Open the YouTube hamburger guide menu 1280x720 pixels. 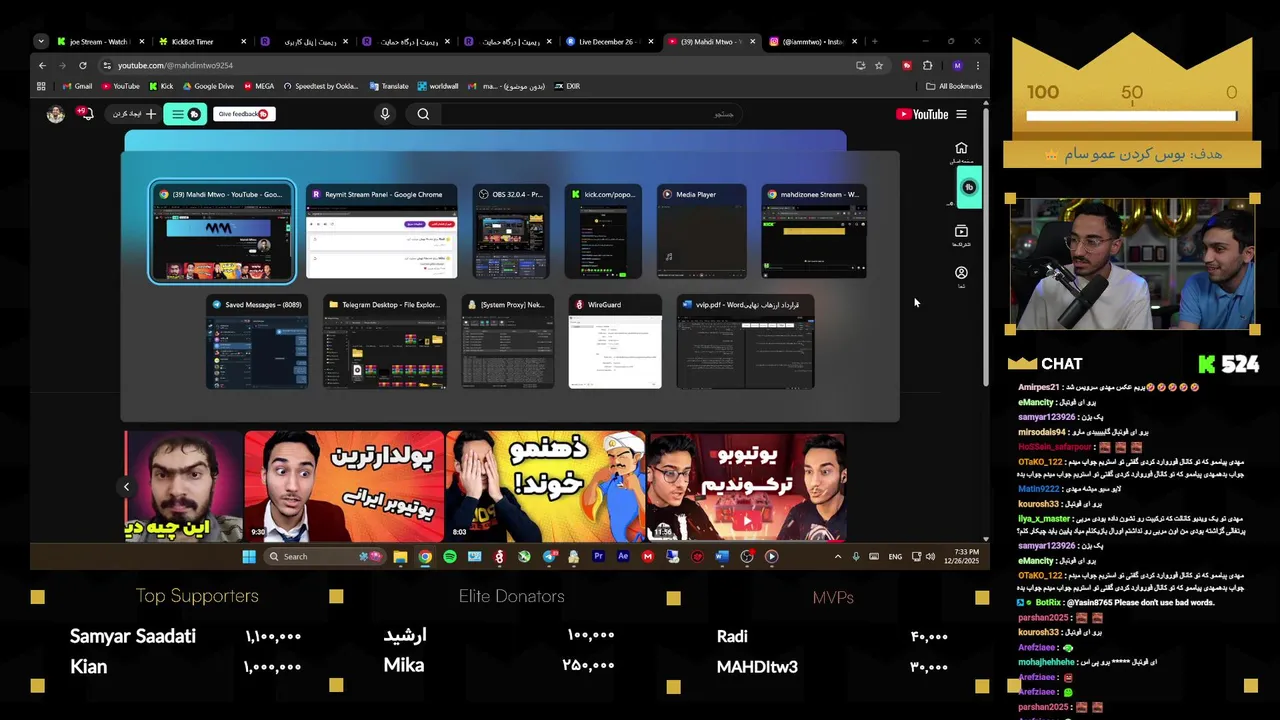(961, 114)
